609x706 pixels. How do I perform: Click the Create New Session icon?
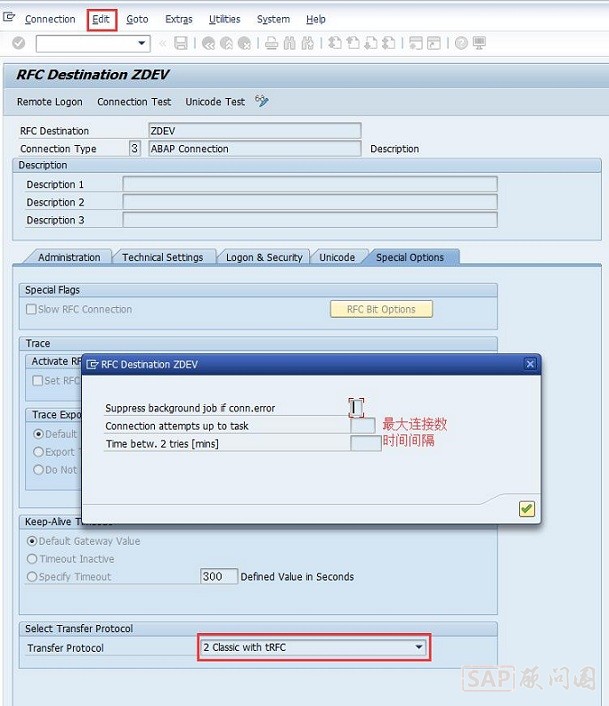pyautogui.click(x=416, y=43)
